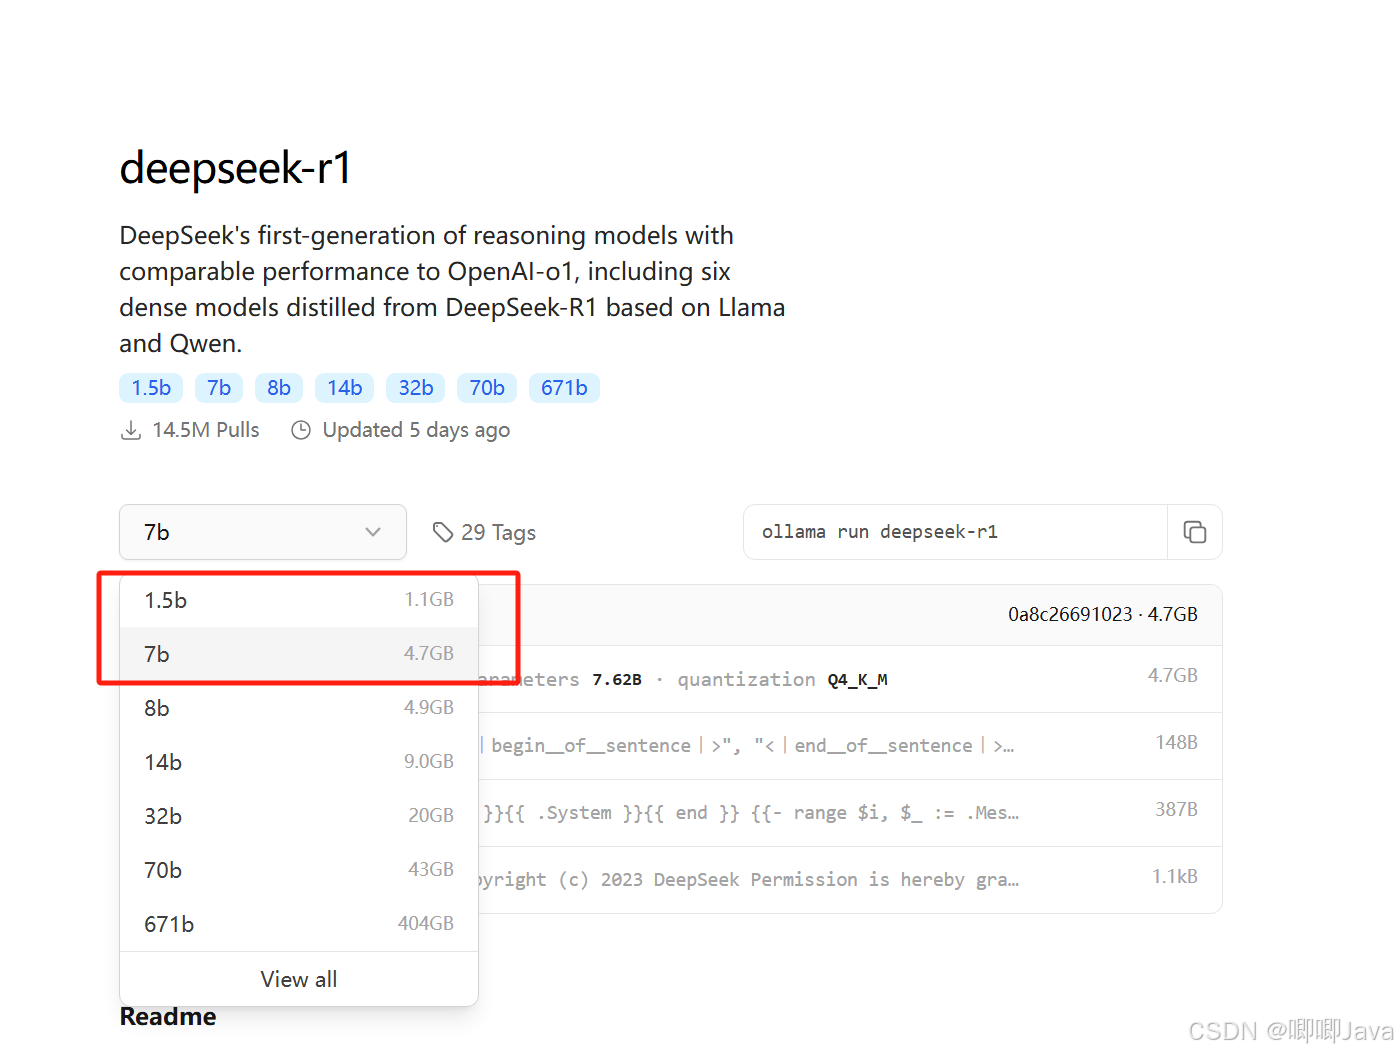Open the 8b blue tag badge
This screenshot has height=1054, width=1398.
tap(279, 388)
